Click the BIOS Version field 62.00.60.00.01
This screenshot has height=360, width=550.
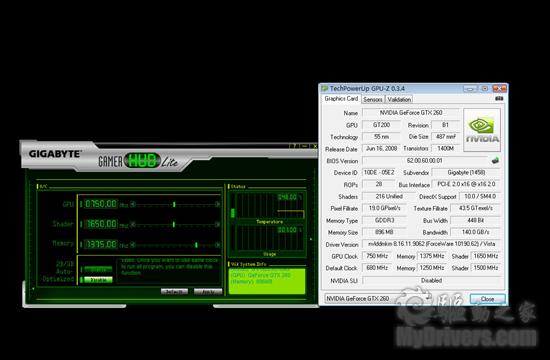pyautogui.click(x=425, y=161)
